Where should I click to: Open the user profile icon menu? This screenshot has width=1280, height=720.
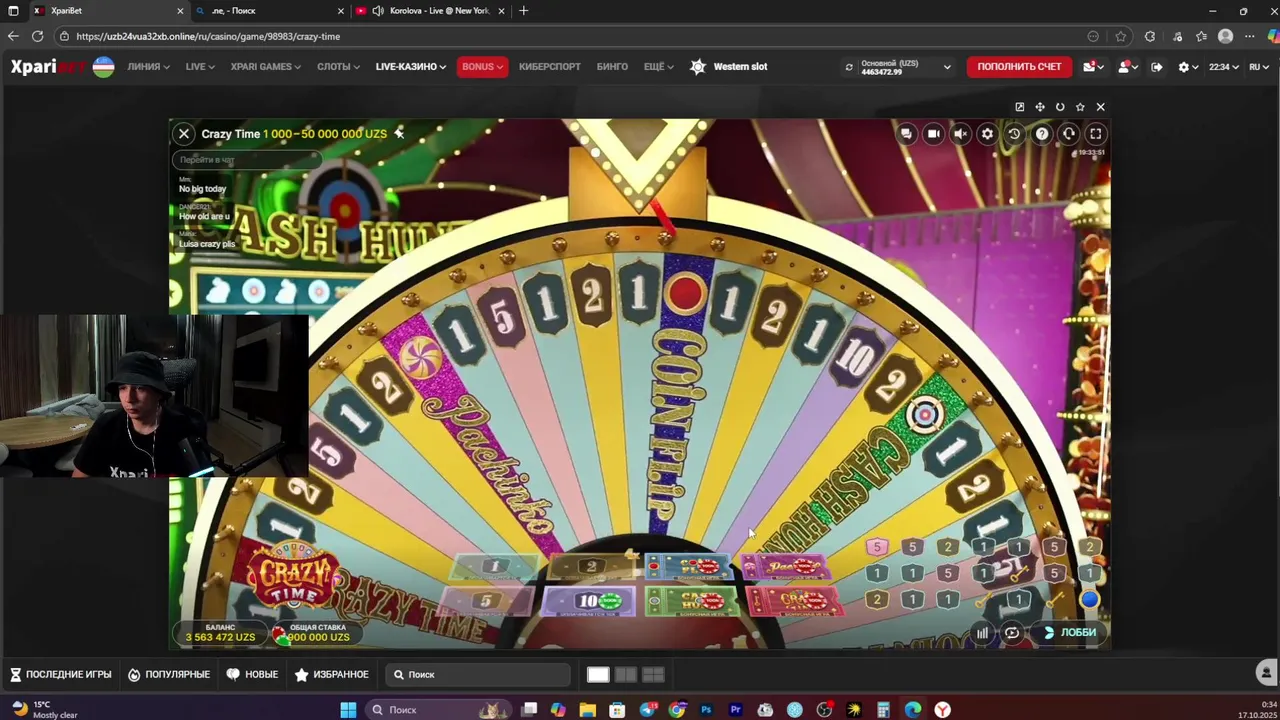[1127, 67]
